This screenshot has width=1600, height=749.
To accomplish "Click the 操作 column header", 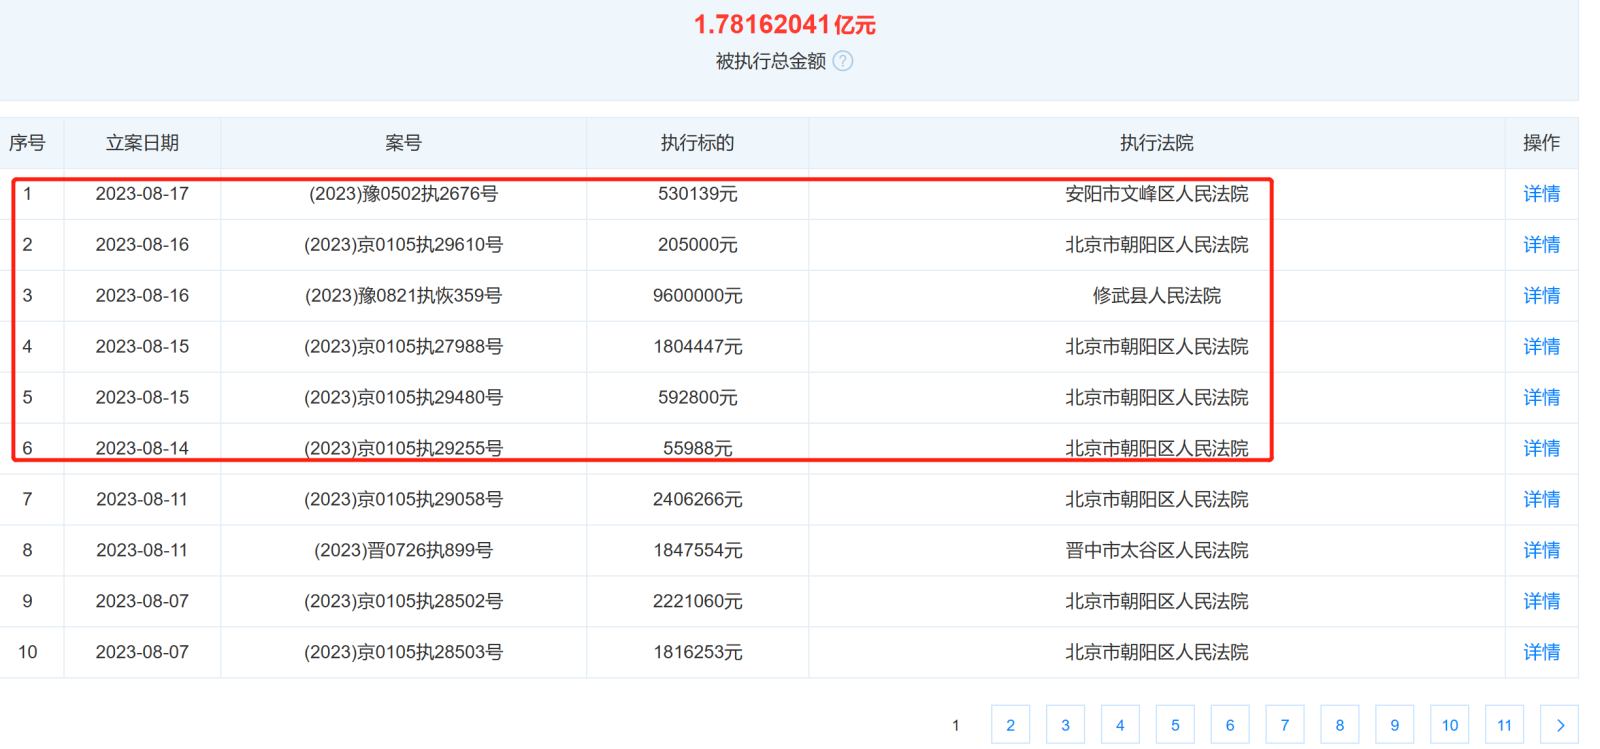I will point(1541,143).
